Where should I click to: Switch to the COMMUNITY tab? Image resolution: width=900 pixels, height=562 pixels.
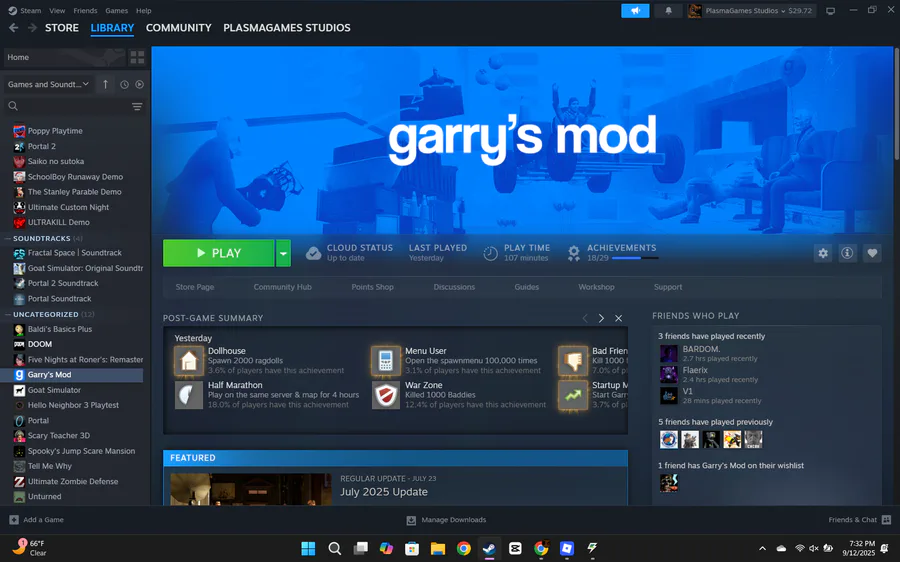(179, 28)
